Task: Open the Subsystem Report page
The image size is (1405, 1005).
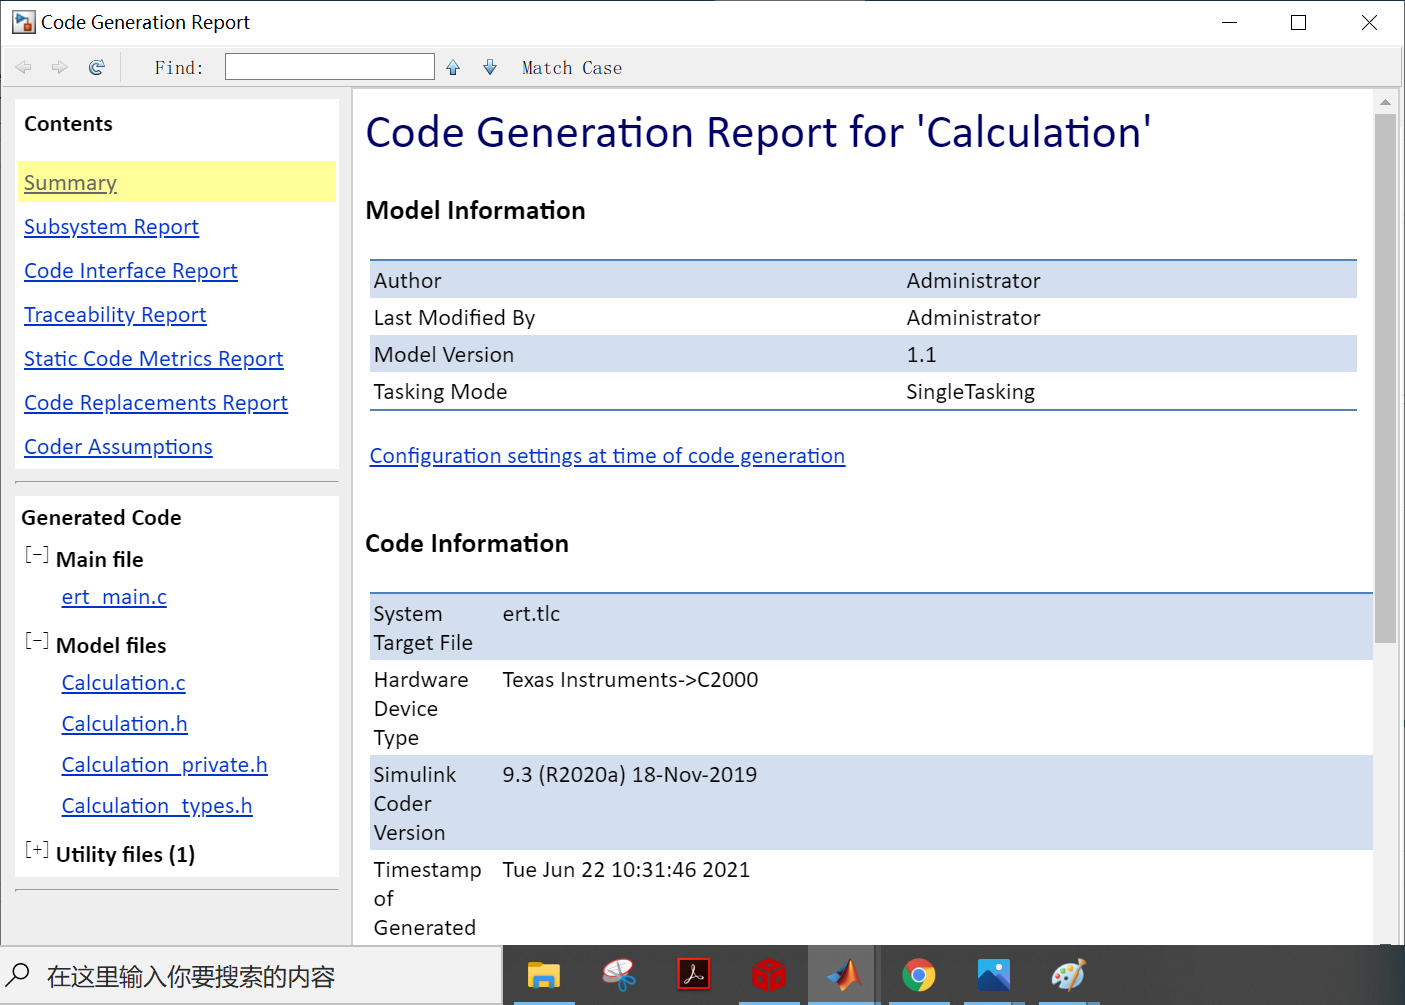Action: coord(111,227)
